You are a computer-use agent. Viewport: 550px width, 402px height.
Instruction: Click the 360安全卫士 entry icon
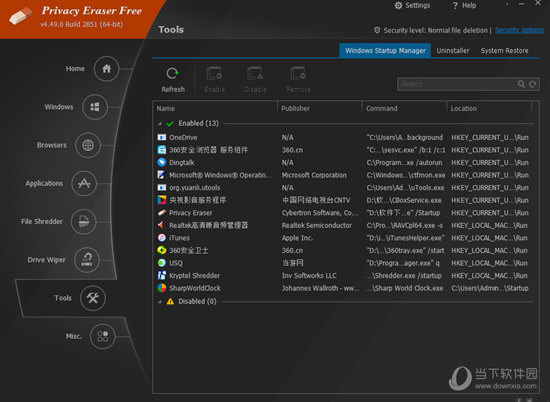point(162,250)
